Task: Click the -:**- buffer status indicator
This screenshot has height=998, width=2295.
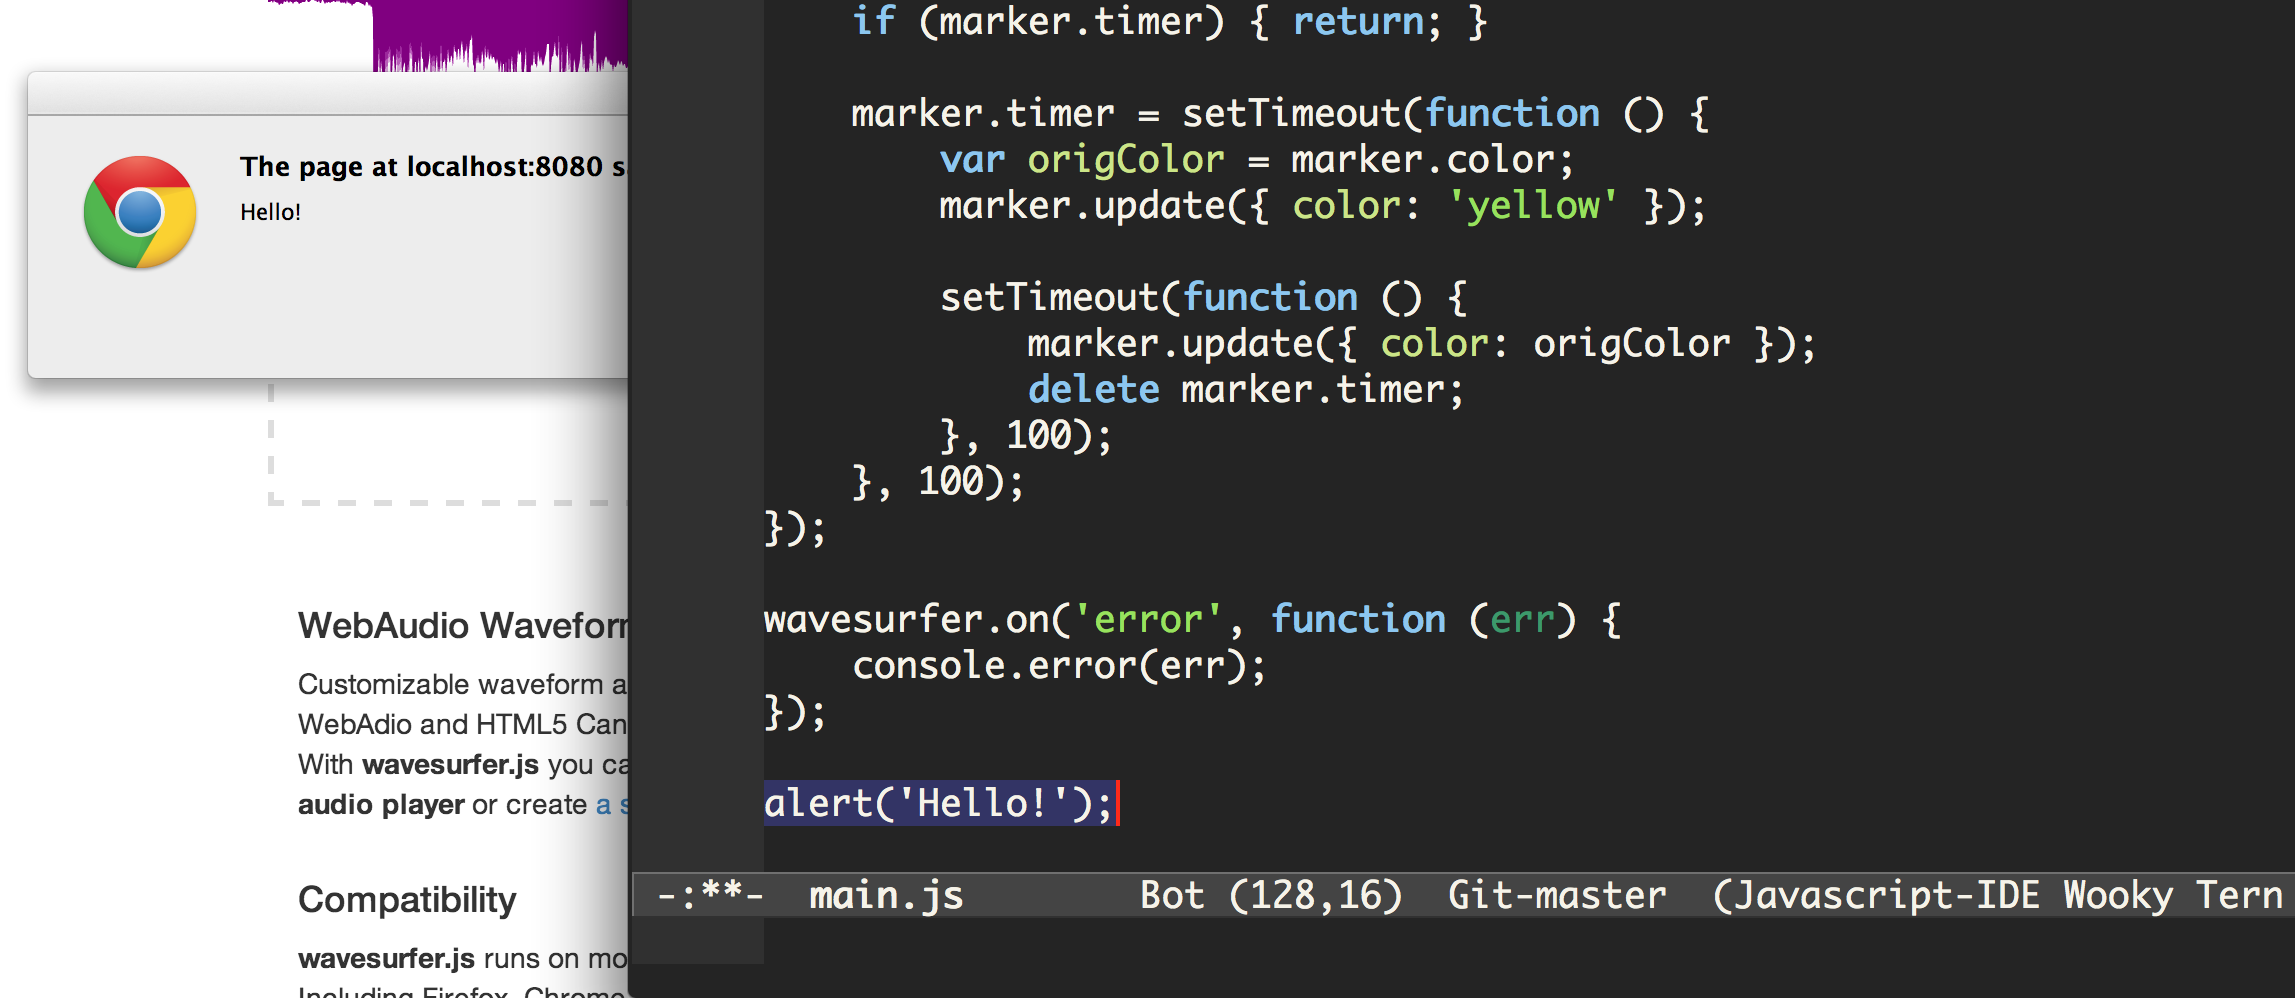Action: coord(710,895)
